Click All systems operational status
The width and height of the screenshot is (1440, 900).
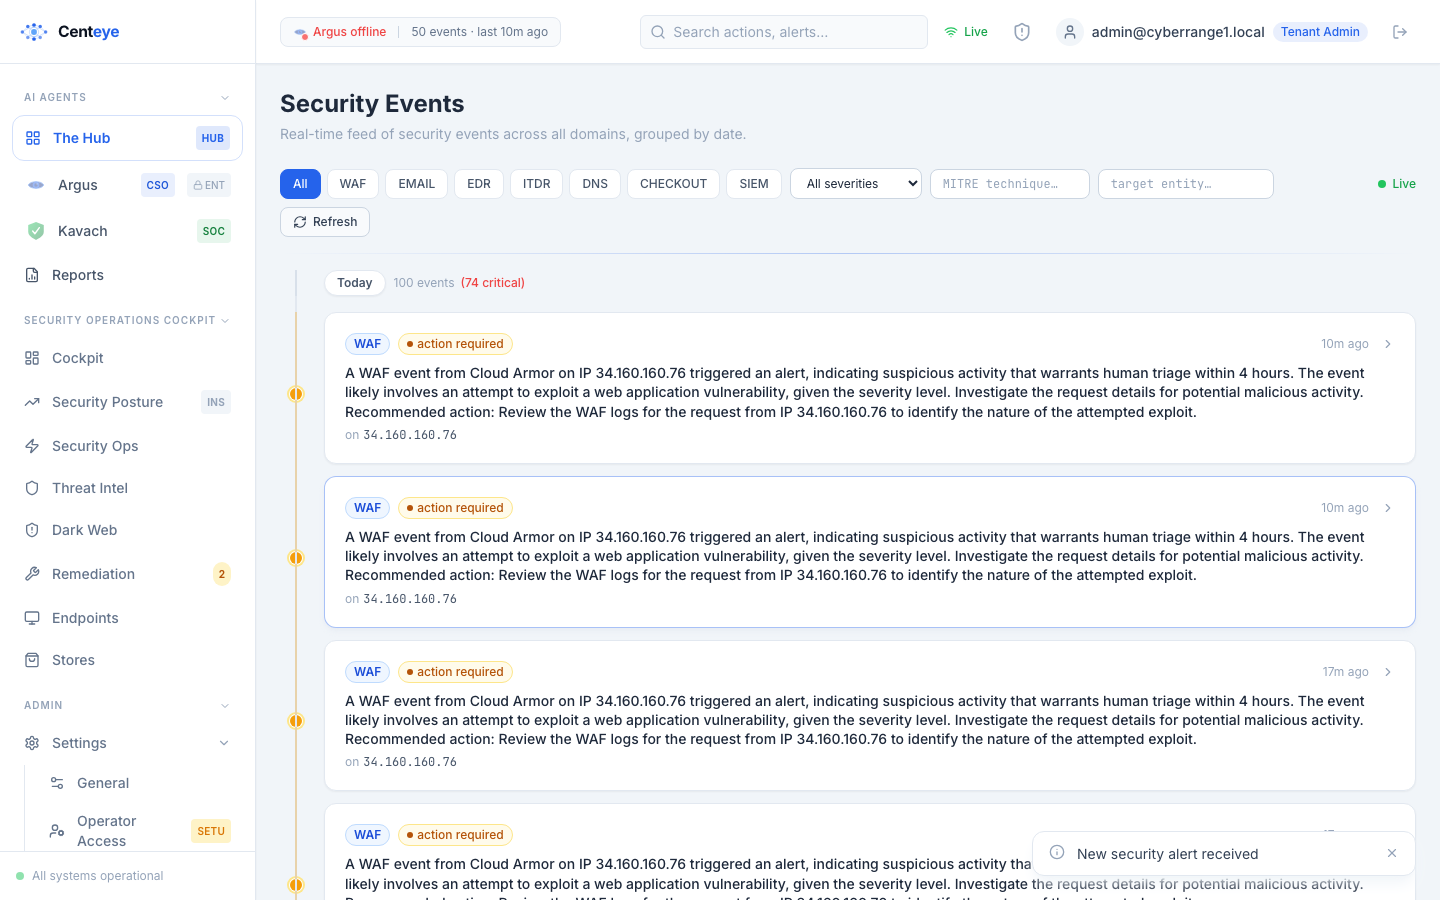click(x=90, y=876)
